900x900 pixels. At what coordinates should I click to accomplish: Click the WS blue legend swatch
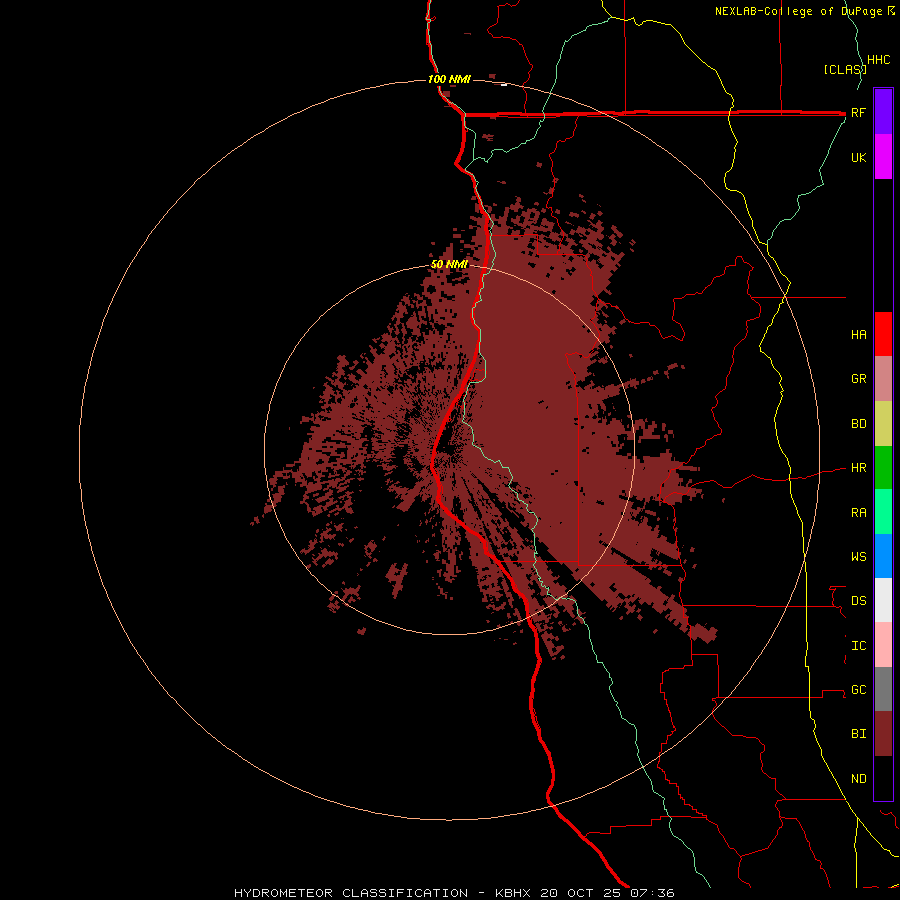click(883, 556)
